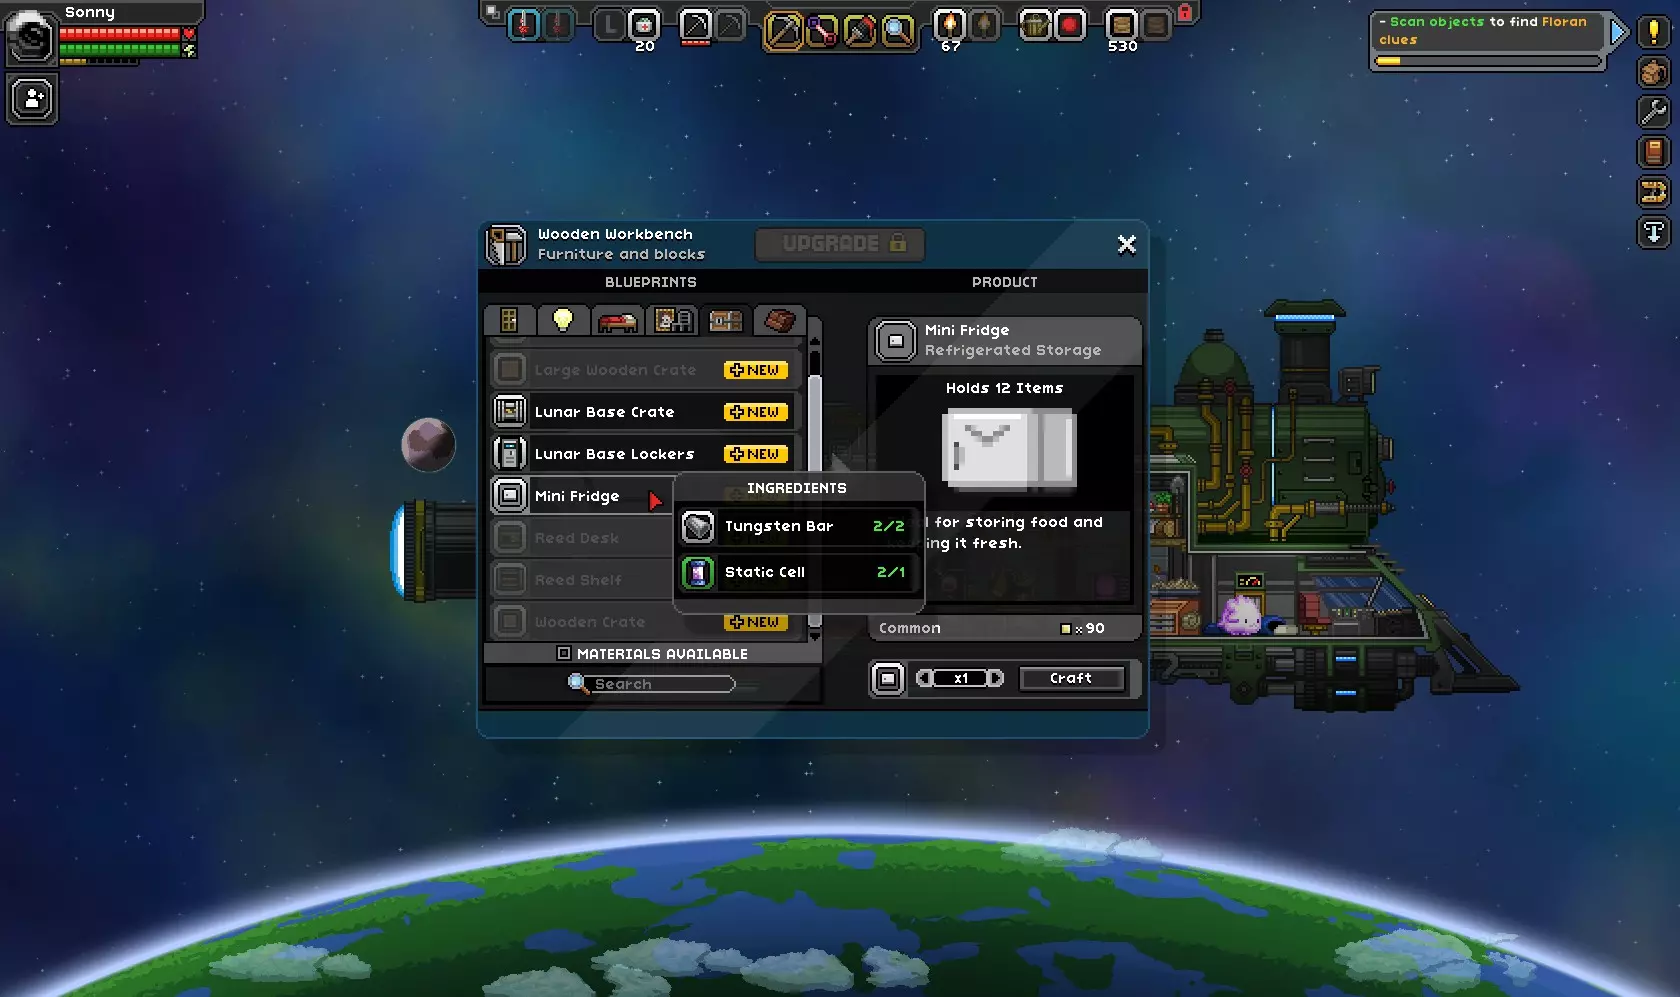Swap hotbar sets using the top-left switcher

(492, 12)
